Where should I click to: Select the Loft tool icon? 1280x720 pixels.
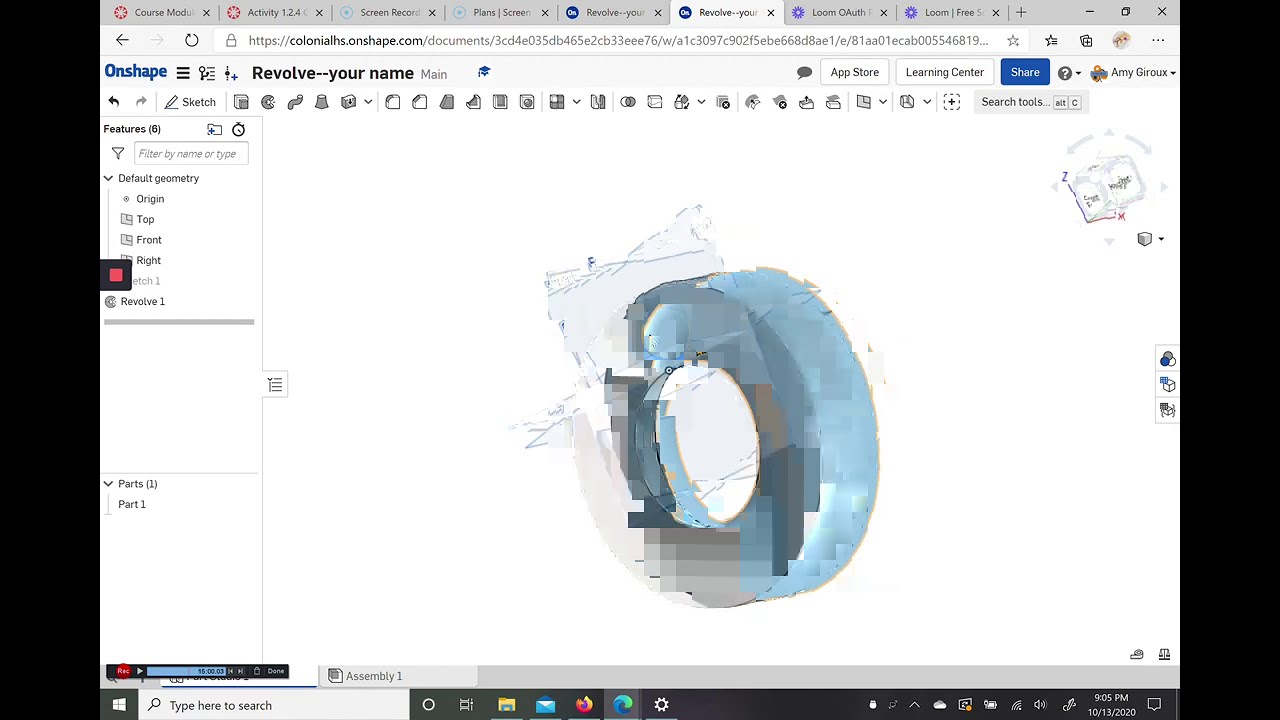point(322,102)
